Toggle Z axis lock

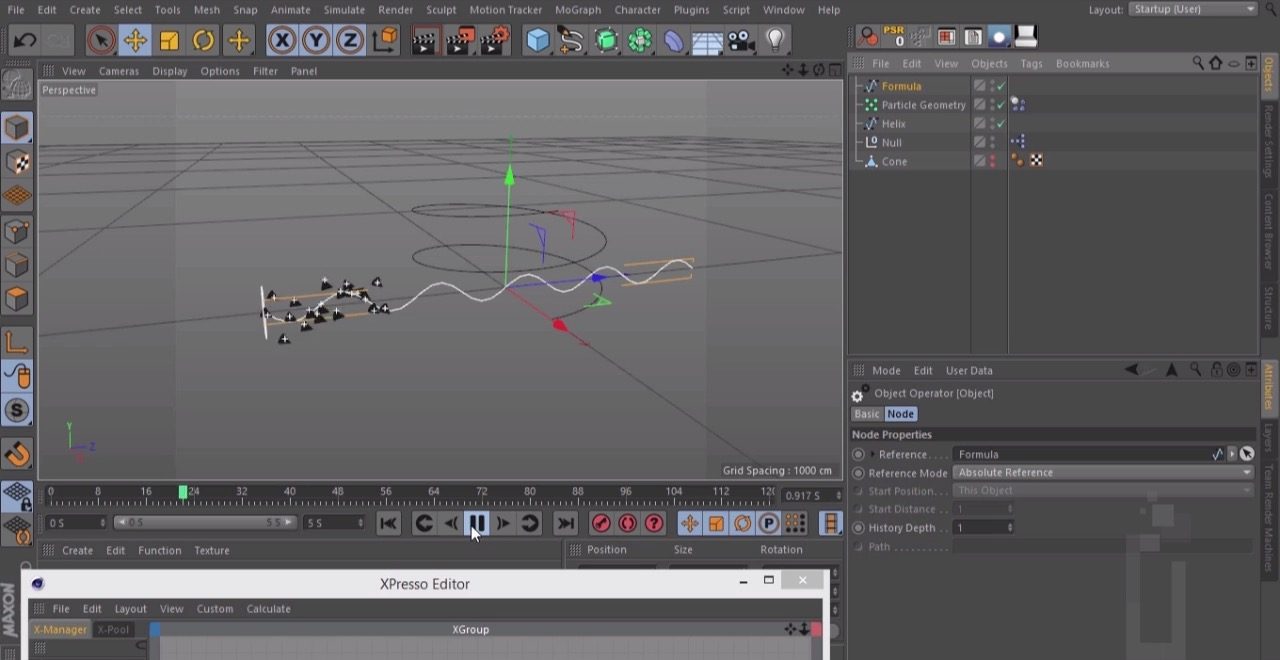(x=349, y=41)
